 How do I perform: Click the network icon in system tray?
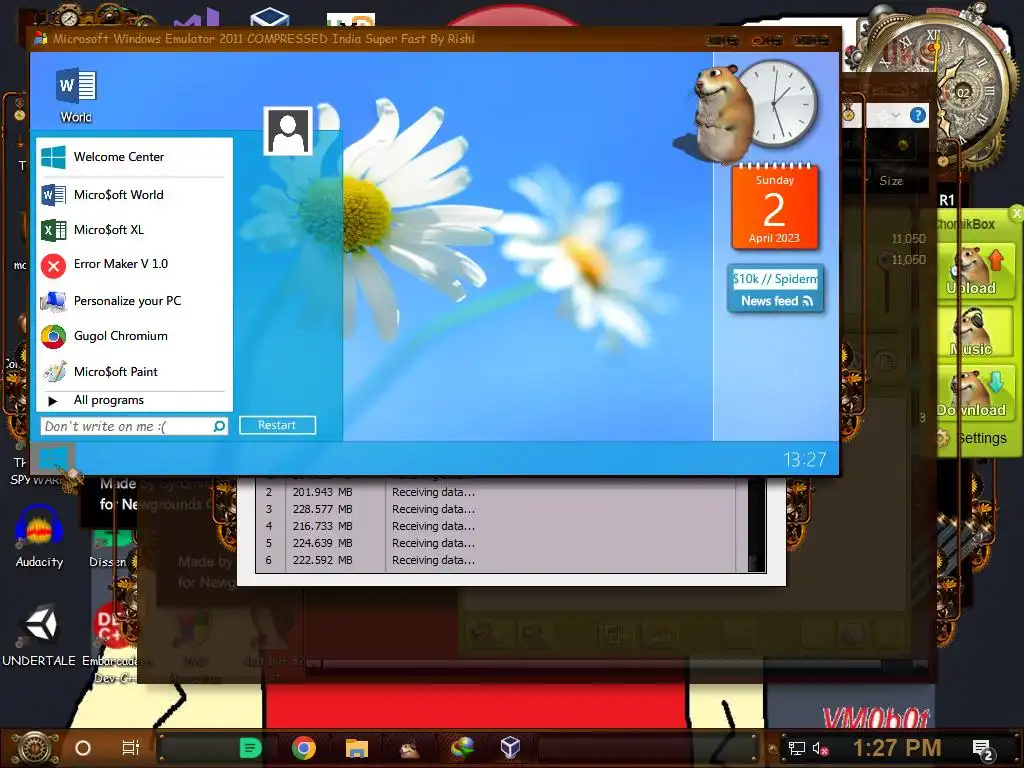click(x=797, y=748)
